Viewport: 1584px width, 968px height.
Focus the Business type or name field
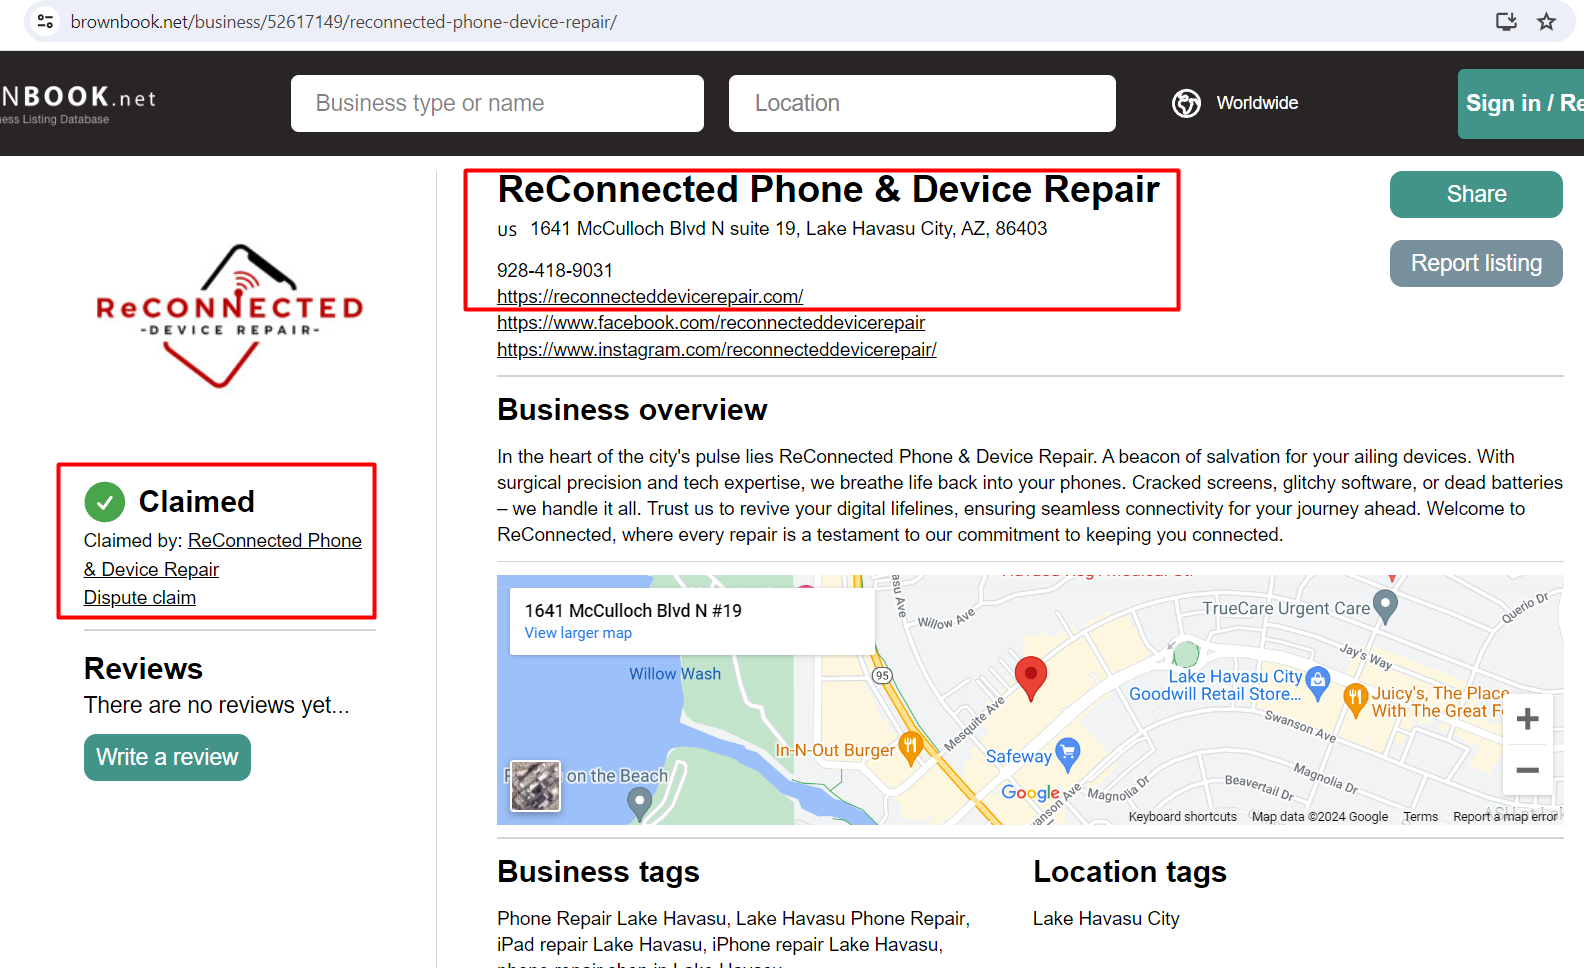[497, 103]
